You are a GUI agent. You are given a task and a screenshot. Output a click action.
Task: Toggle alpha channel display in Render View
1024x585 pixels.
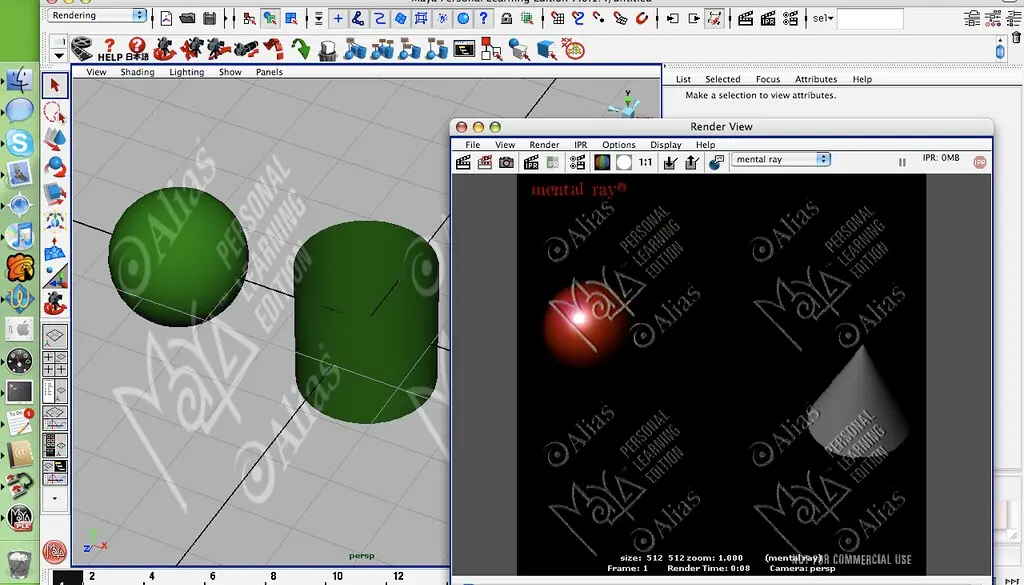tap(624, 162)
